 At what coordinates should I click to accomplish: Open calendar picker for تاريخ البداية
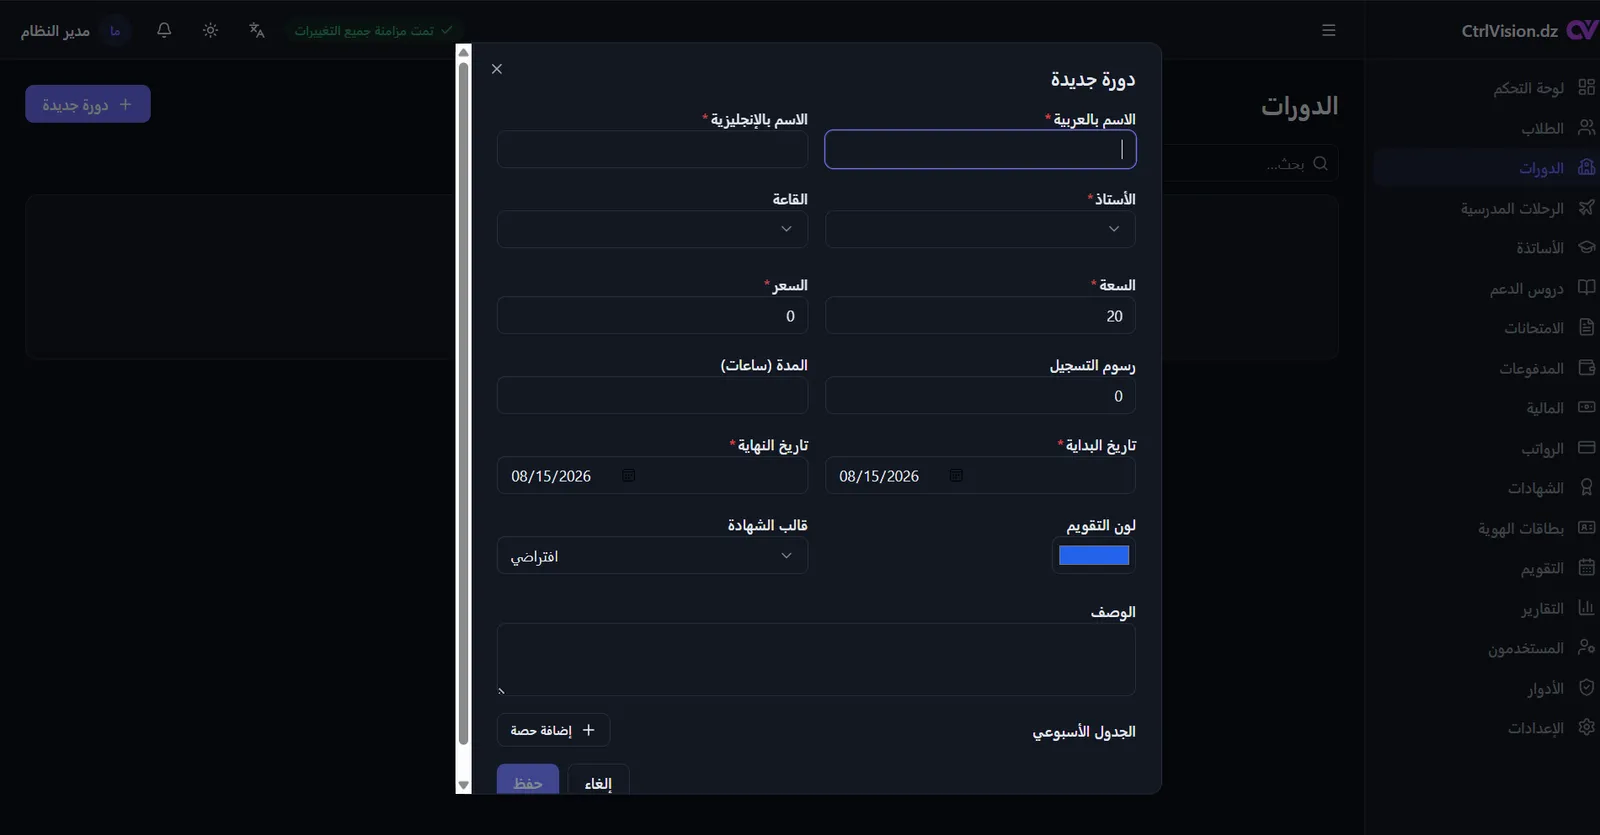pyautogui.click(x=956, y=476)
